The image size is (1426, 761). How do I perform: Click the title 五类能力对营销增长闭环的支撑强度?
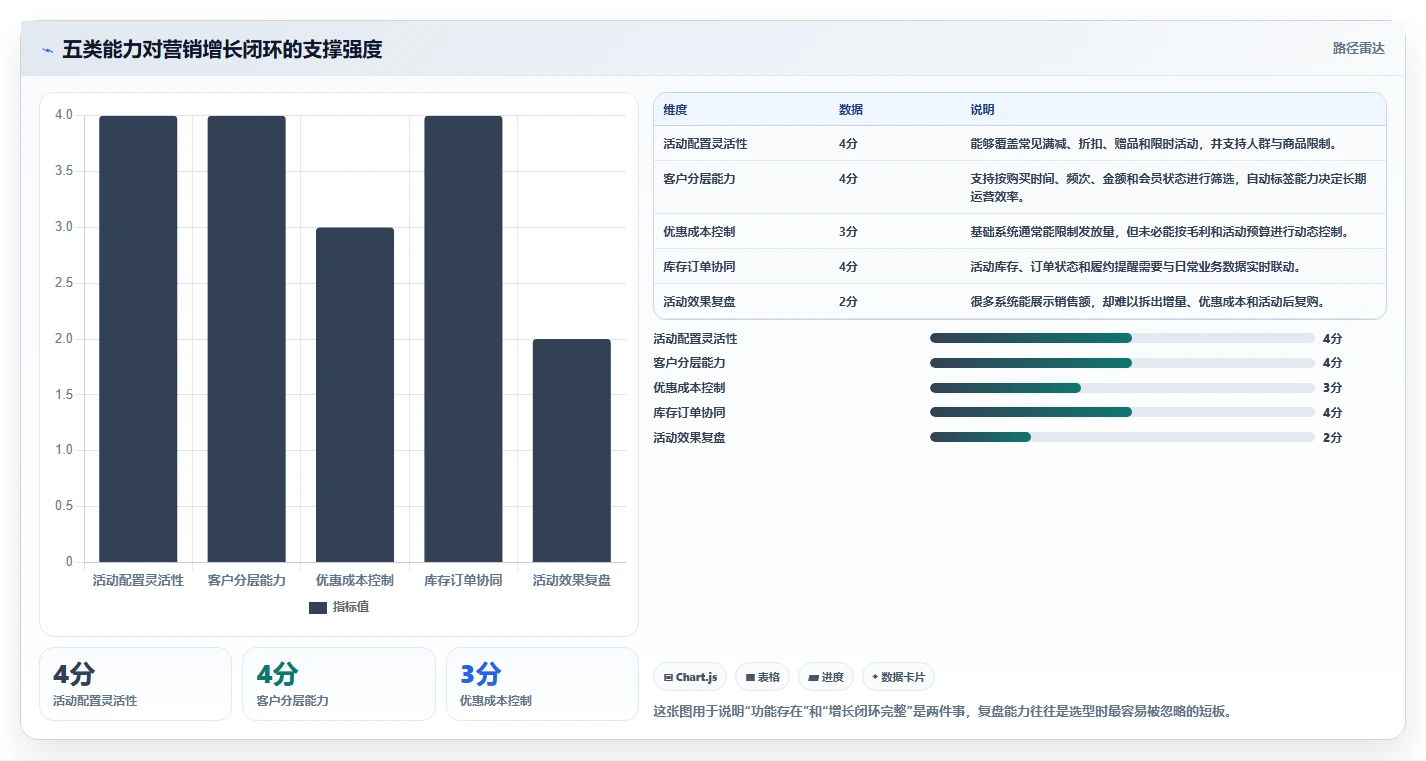coord(222,49)
